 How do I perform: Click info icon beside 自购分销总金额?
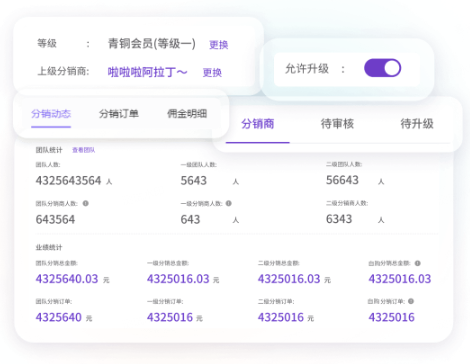(418, 263)
